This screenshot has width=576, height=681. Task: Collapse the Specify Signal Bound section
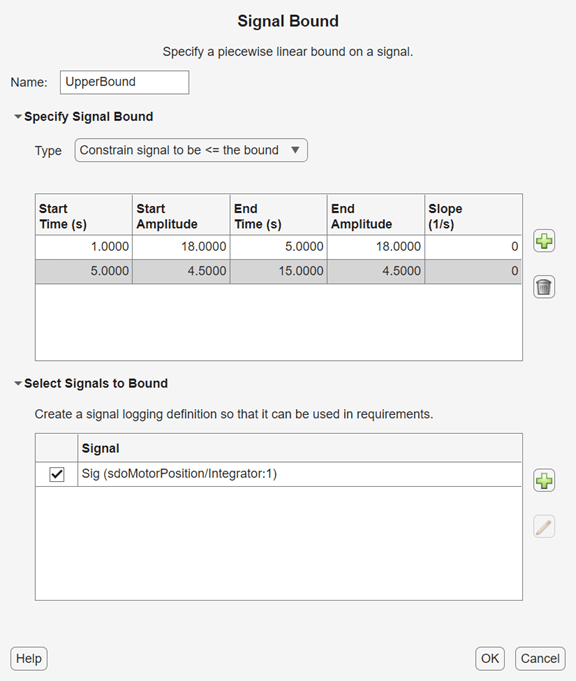coord(18,116)
